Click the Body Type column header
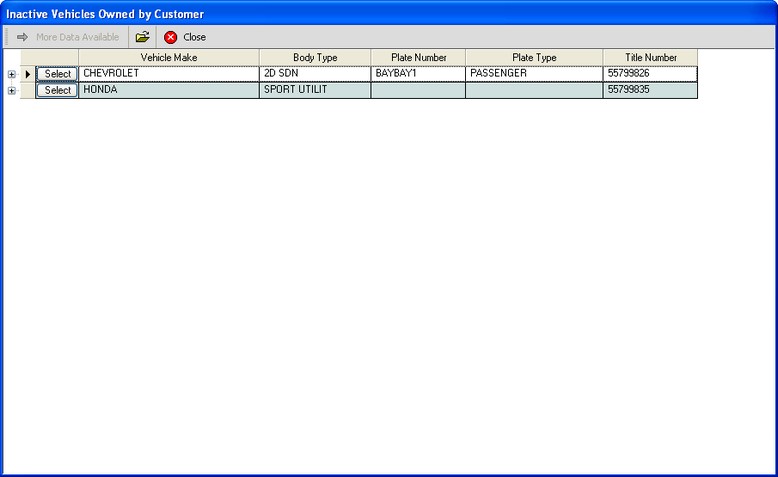This screenshot has width=778, height=477. pyautogui.click(x=314, y=58)
